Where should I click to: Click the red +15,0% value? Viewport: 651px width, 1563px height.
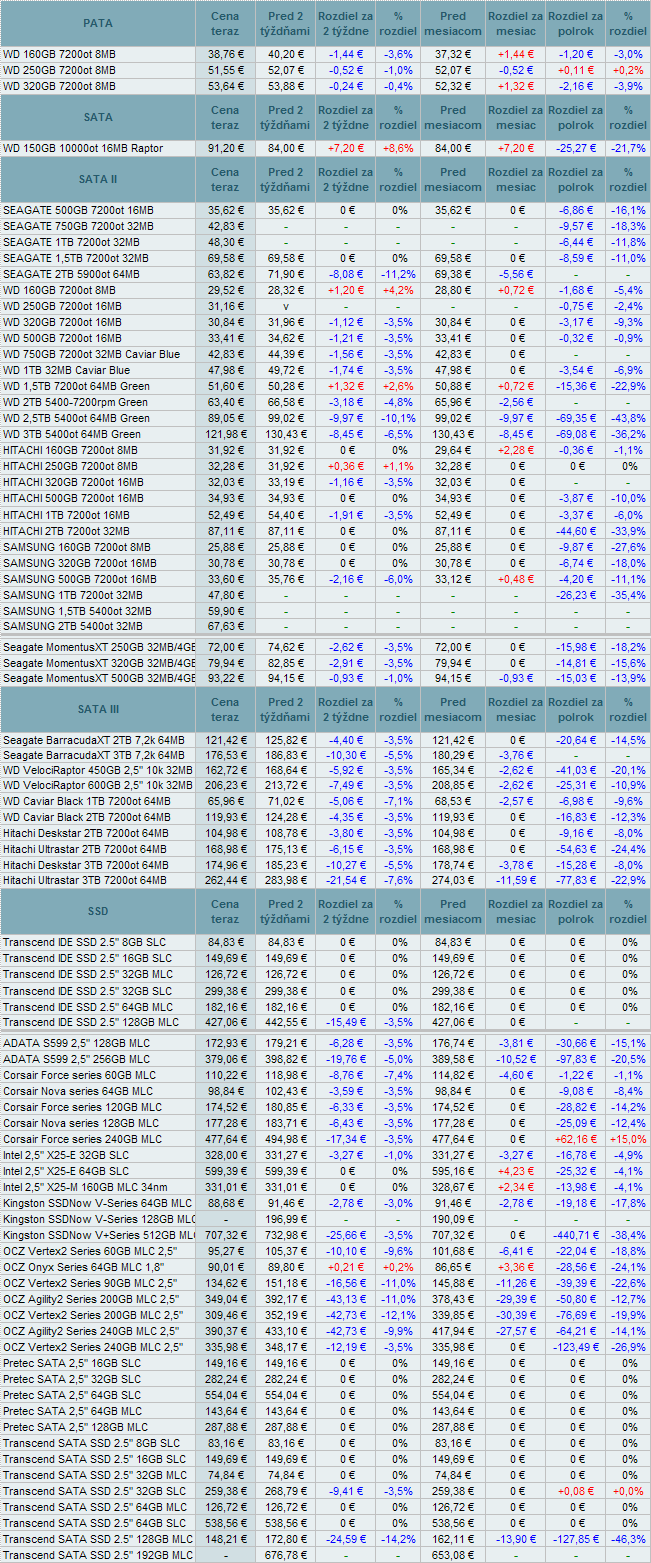(629, 1139)
